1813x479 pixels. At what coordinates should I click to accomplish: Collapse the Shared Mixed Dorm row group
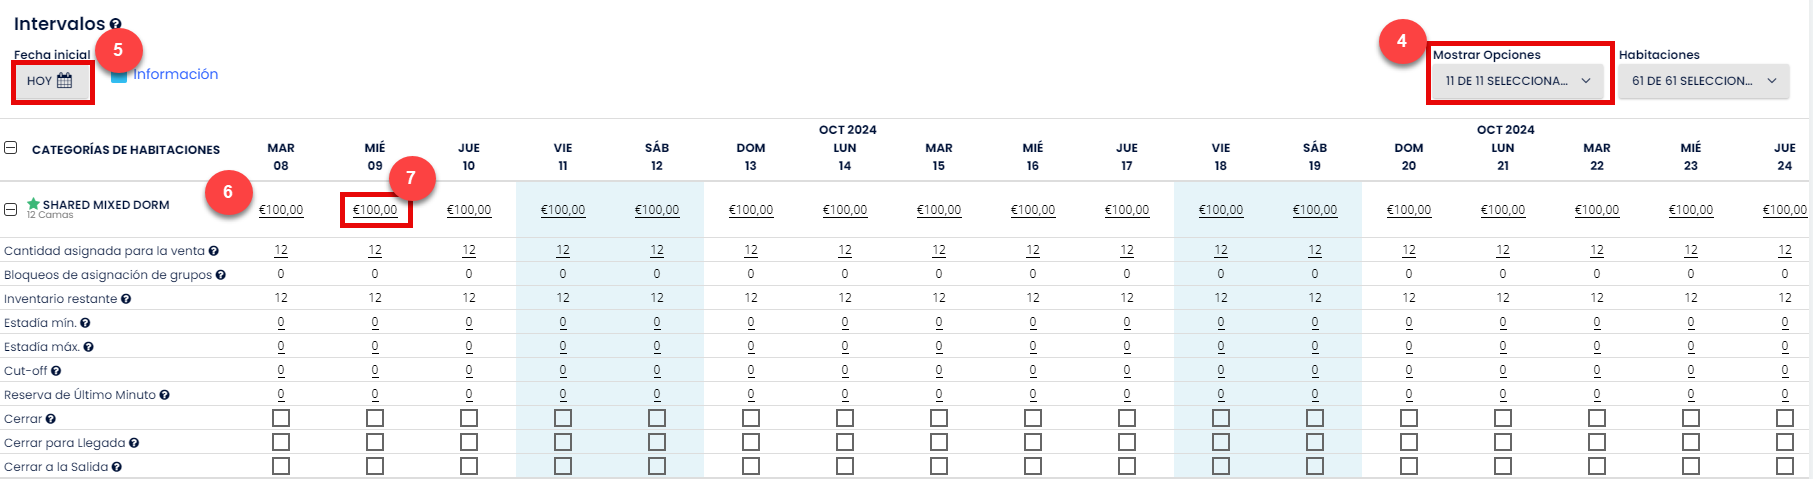pos(10,209)
